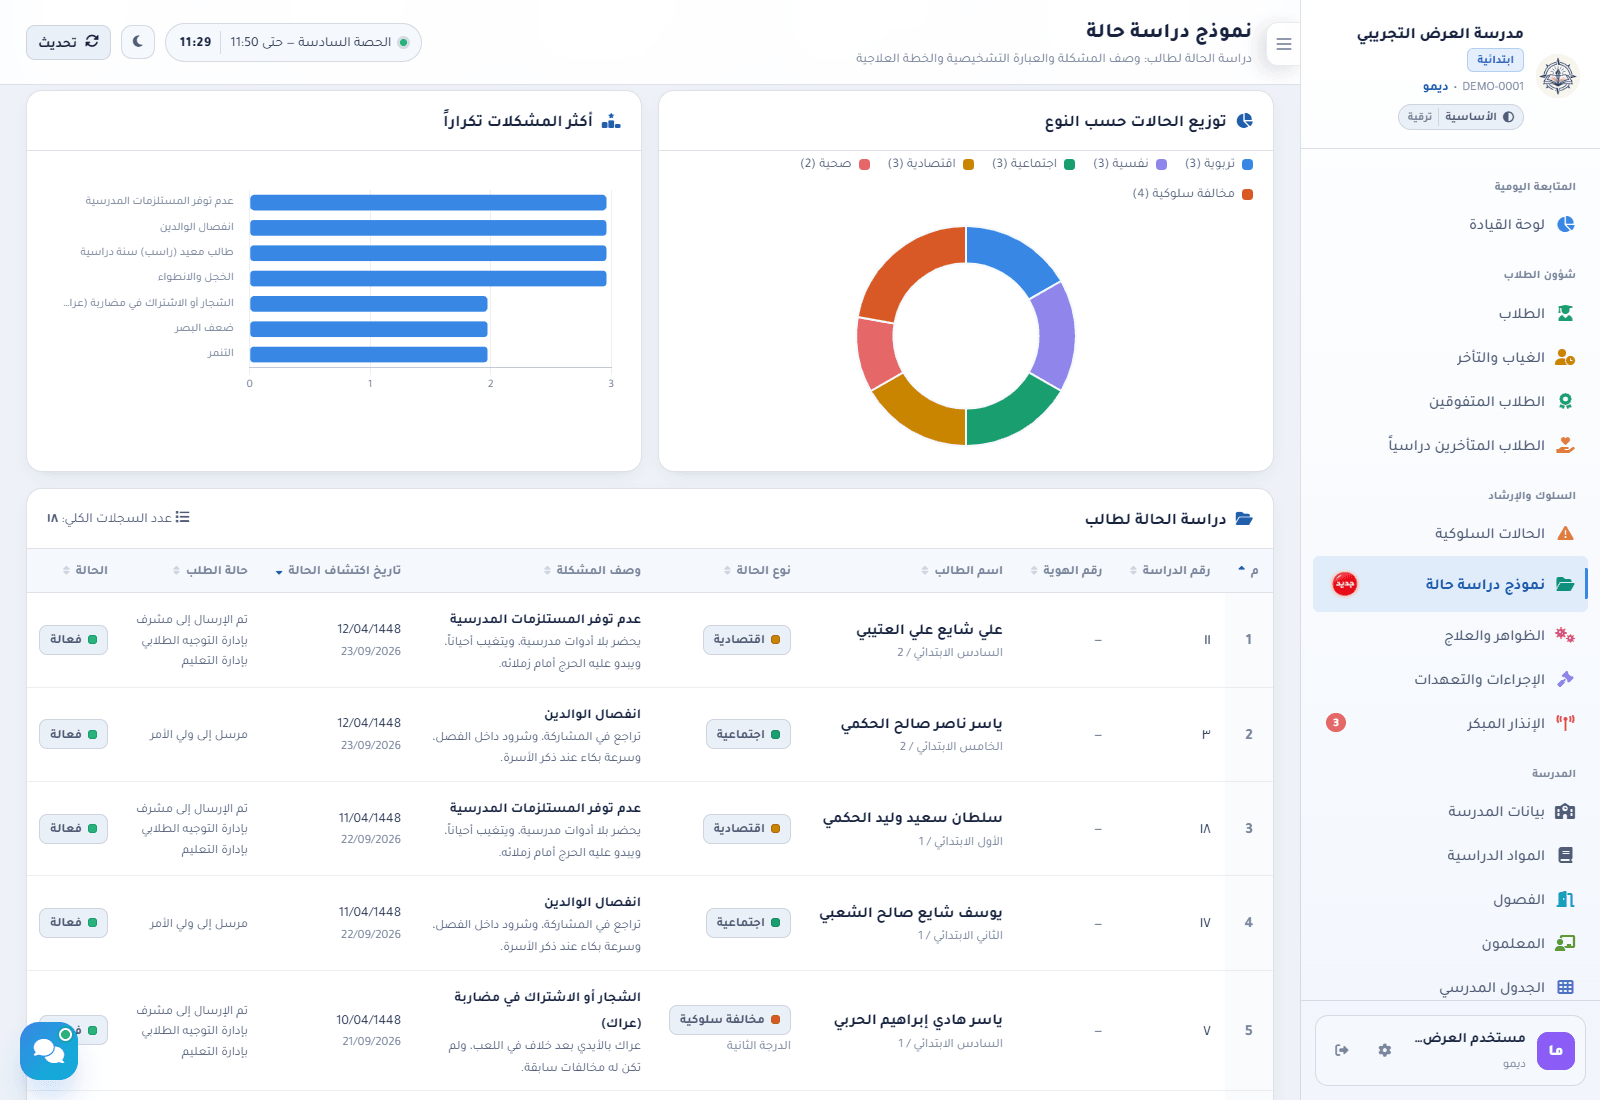This screenshot has height=1100, width=1600.
Task: Click اقتصادية badge for سلطان سعيد وليد
Action: pos(747,828)
